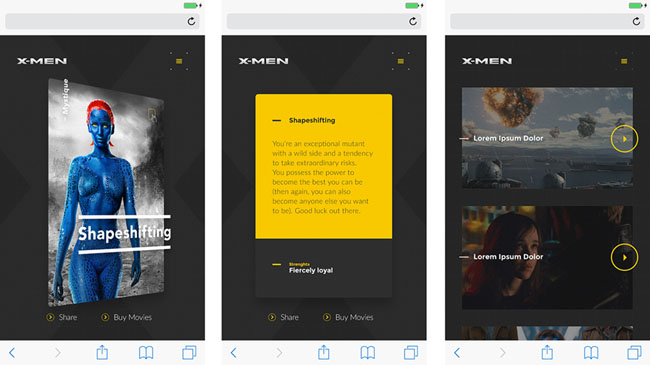Tap the white Shapeshifting title on Mystique card
Screen dimensions: 650x365
coord(125,234)
